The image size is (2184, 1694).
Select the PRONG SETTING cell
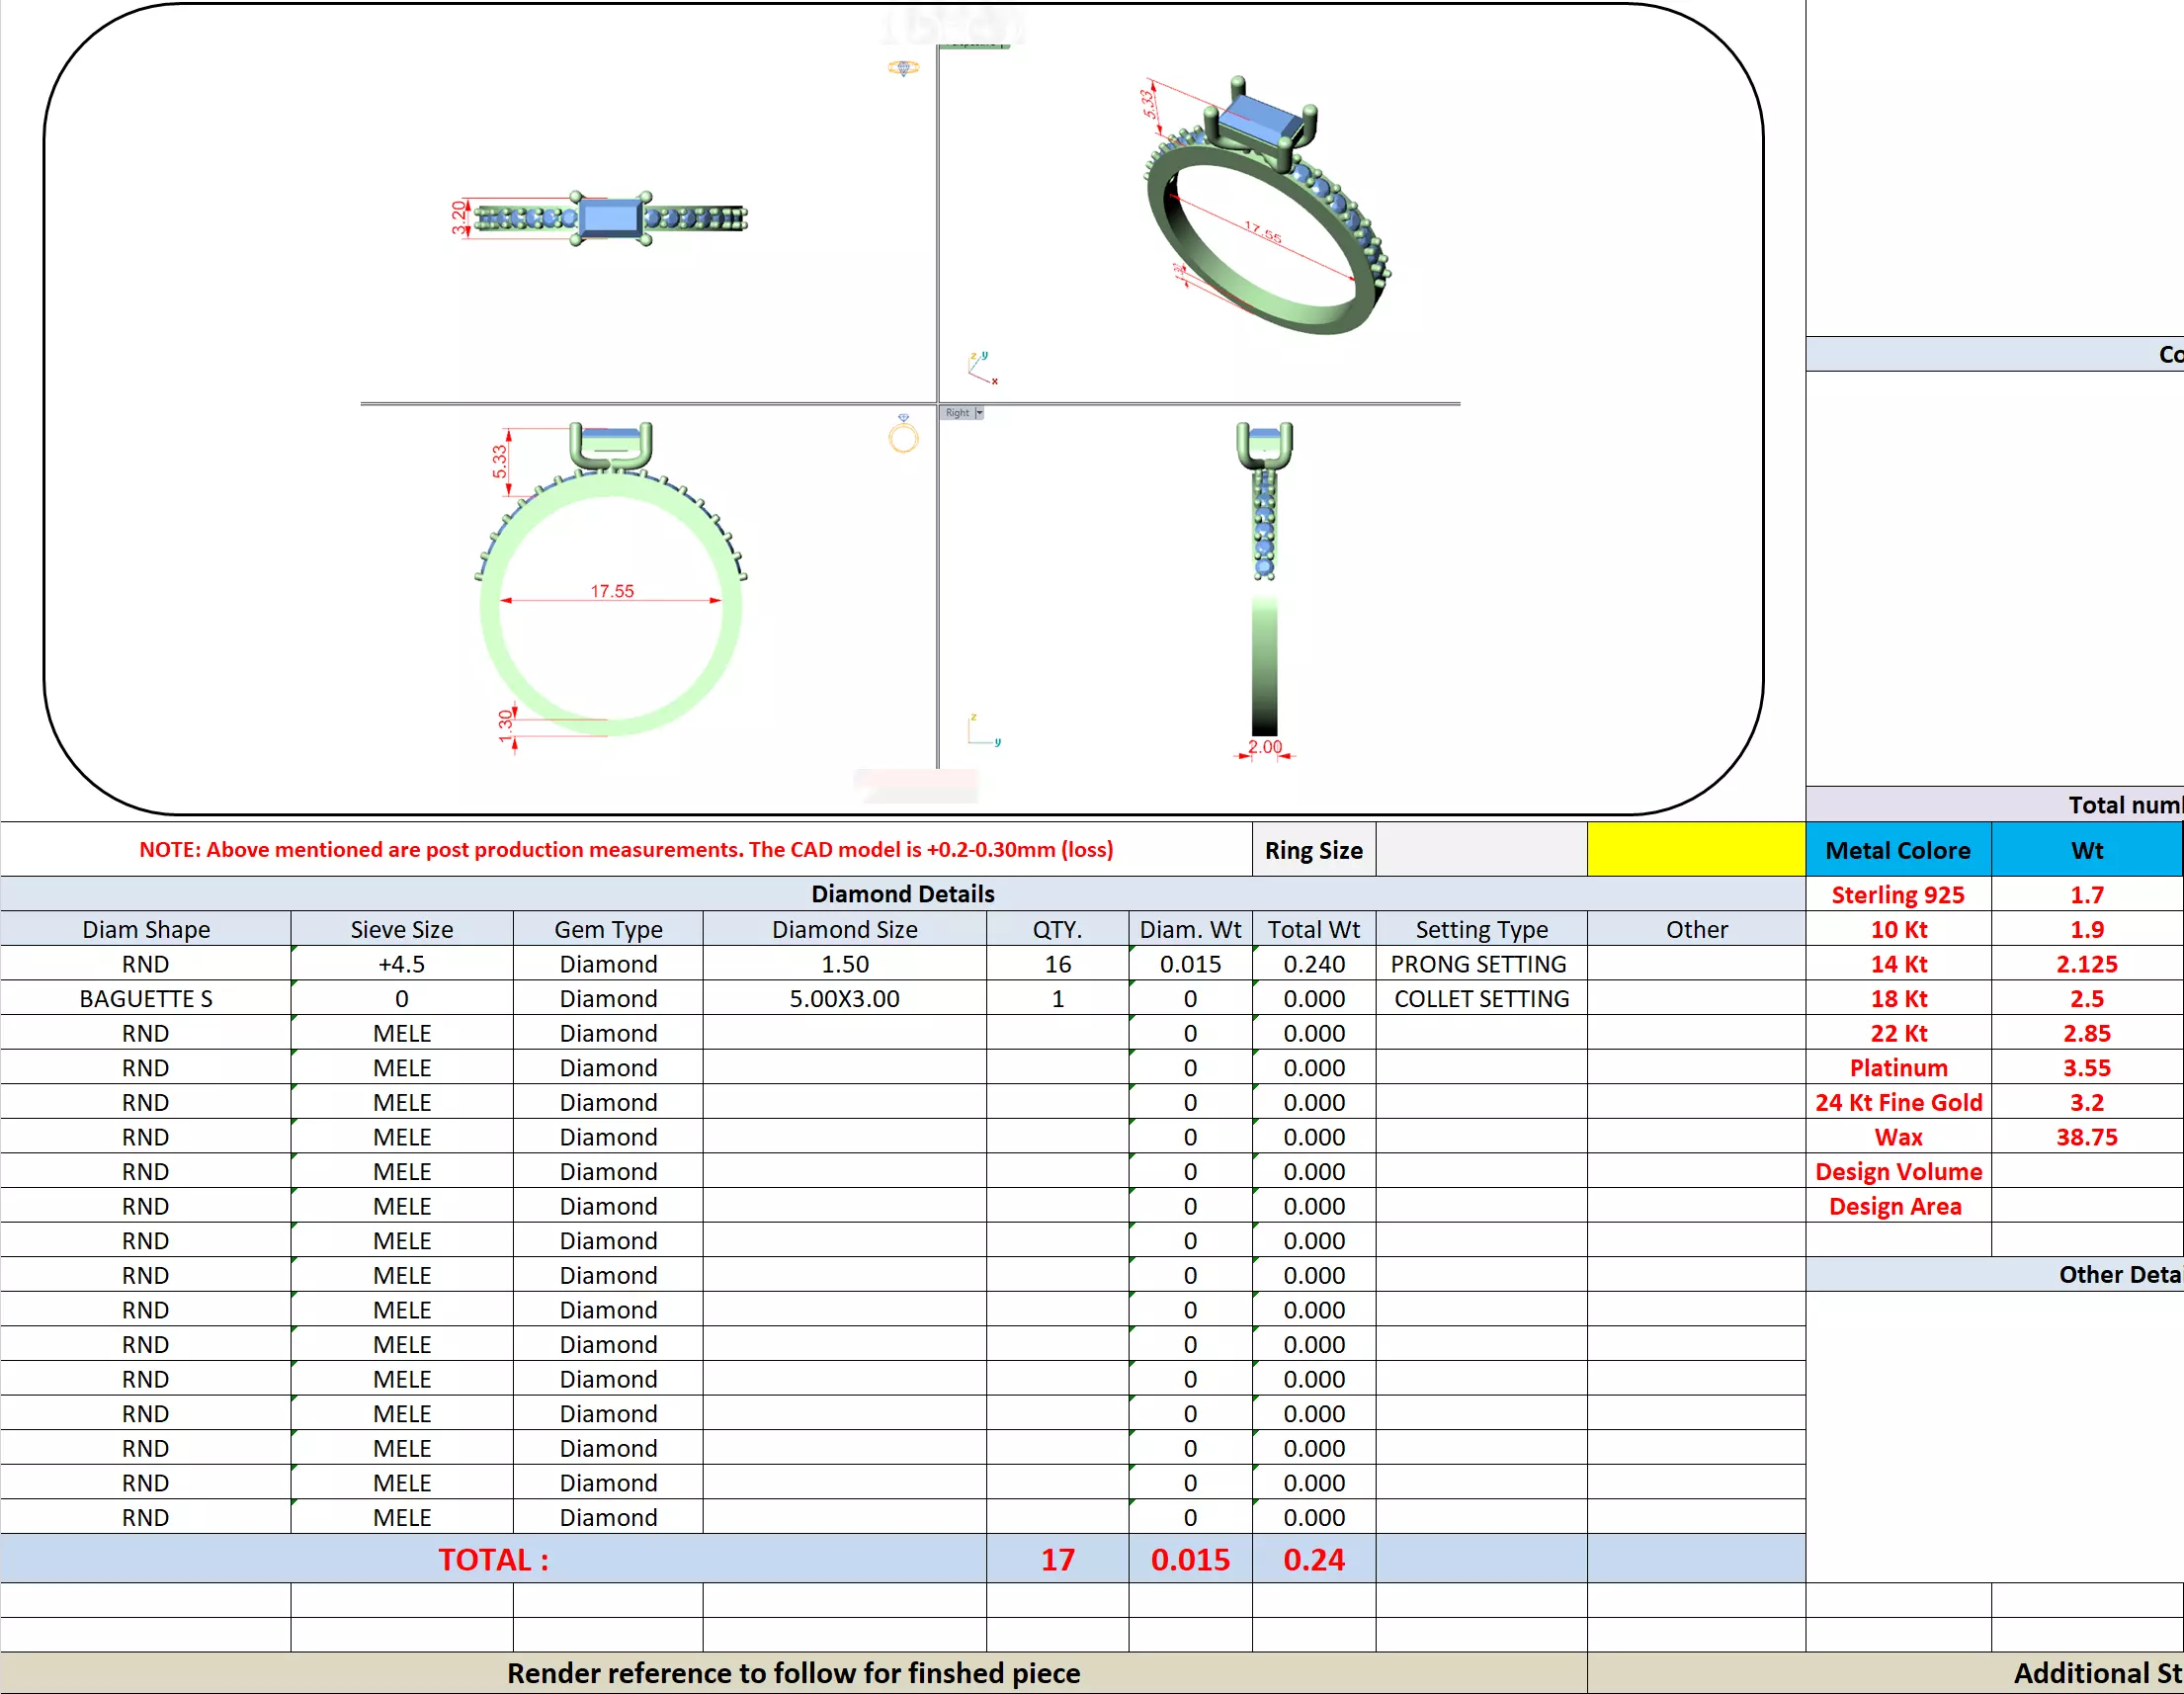pyautogui.click(x=1479, y=964)
